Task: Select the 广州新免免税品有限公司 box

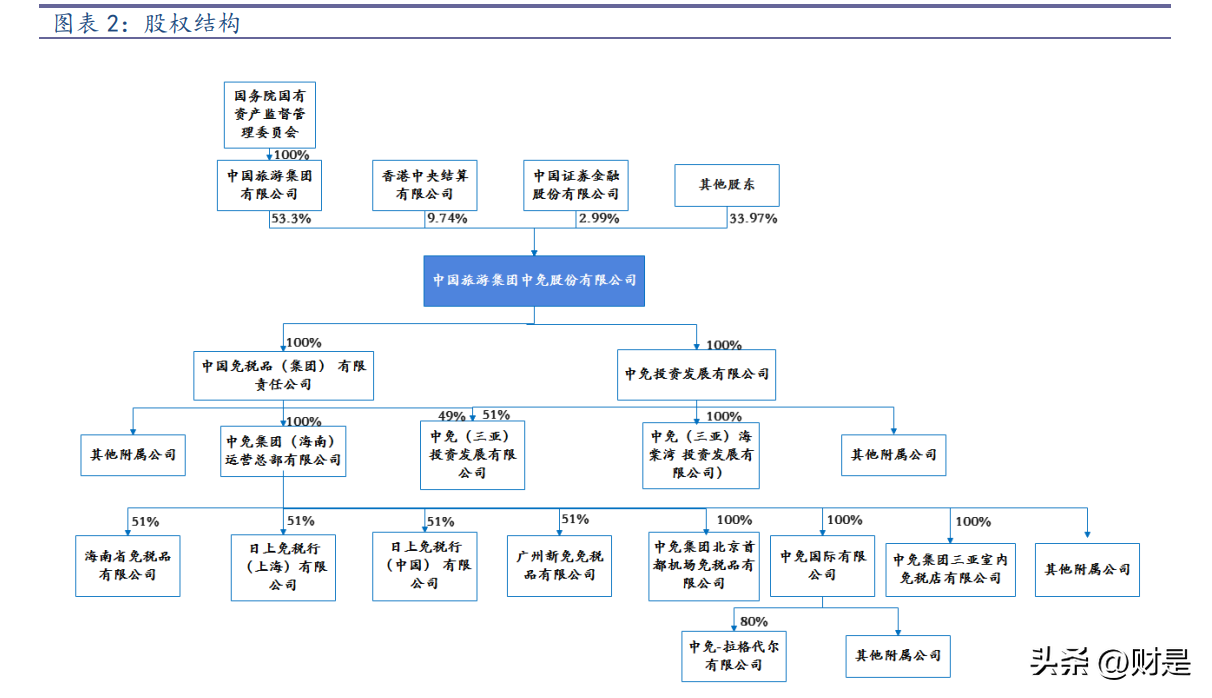Action: (560, 566)
